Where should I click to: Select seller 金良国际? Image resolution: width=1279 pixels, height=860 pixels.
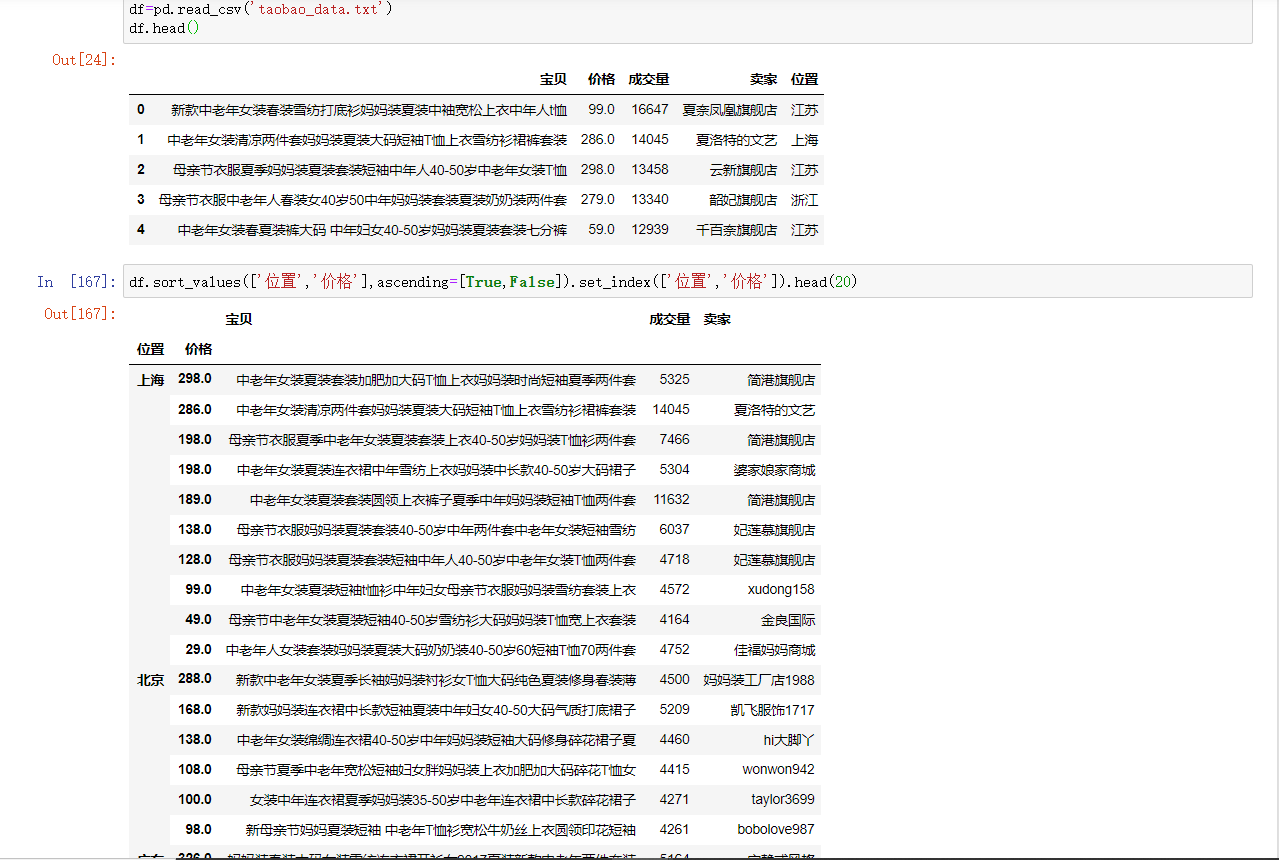[788, 620]
